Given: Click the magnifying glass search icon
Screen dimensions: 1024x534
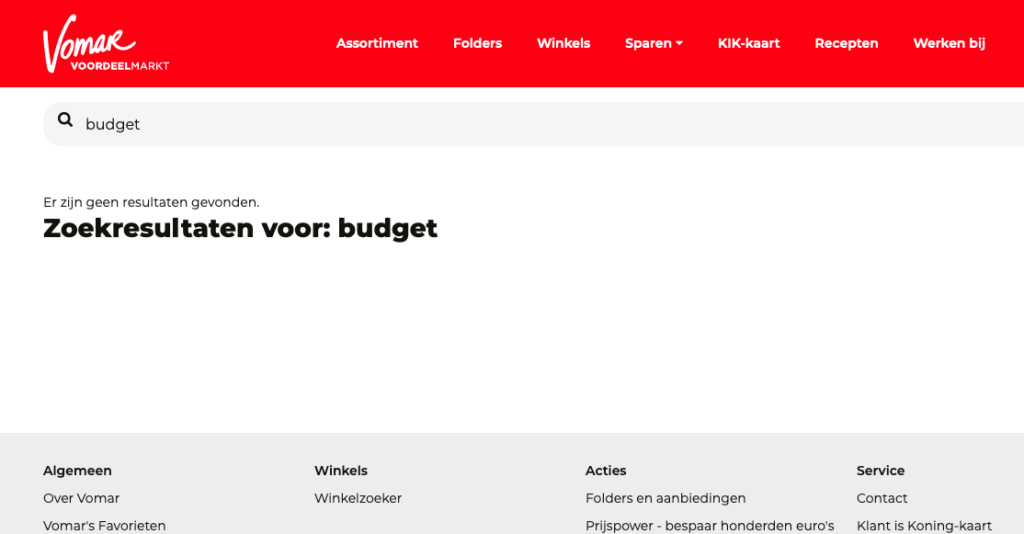Looking at the screenshot, I should point(66,121).
